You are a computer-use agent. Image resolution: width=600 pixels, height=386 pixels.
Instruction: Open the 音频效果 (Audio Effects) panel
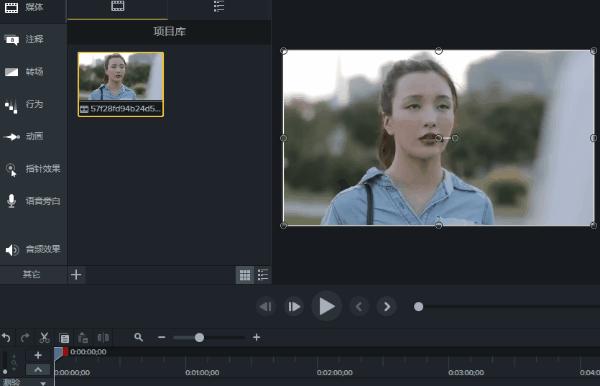[x=33, y=249]
